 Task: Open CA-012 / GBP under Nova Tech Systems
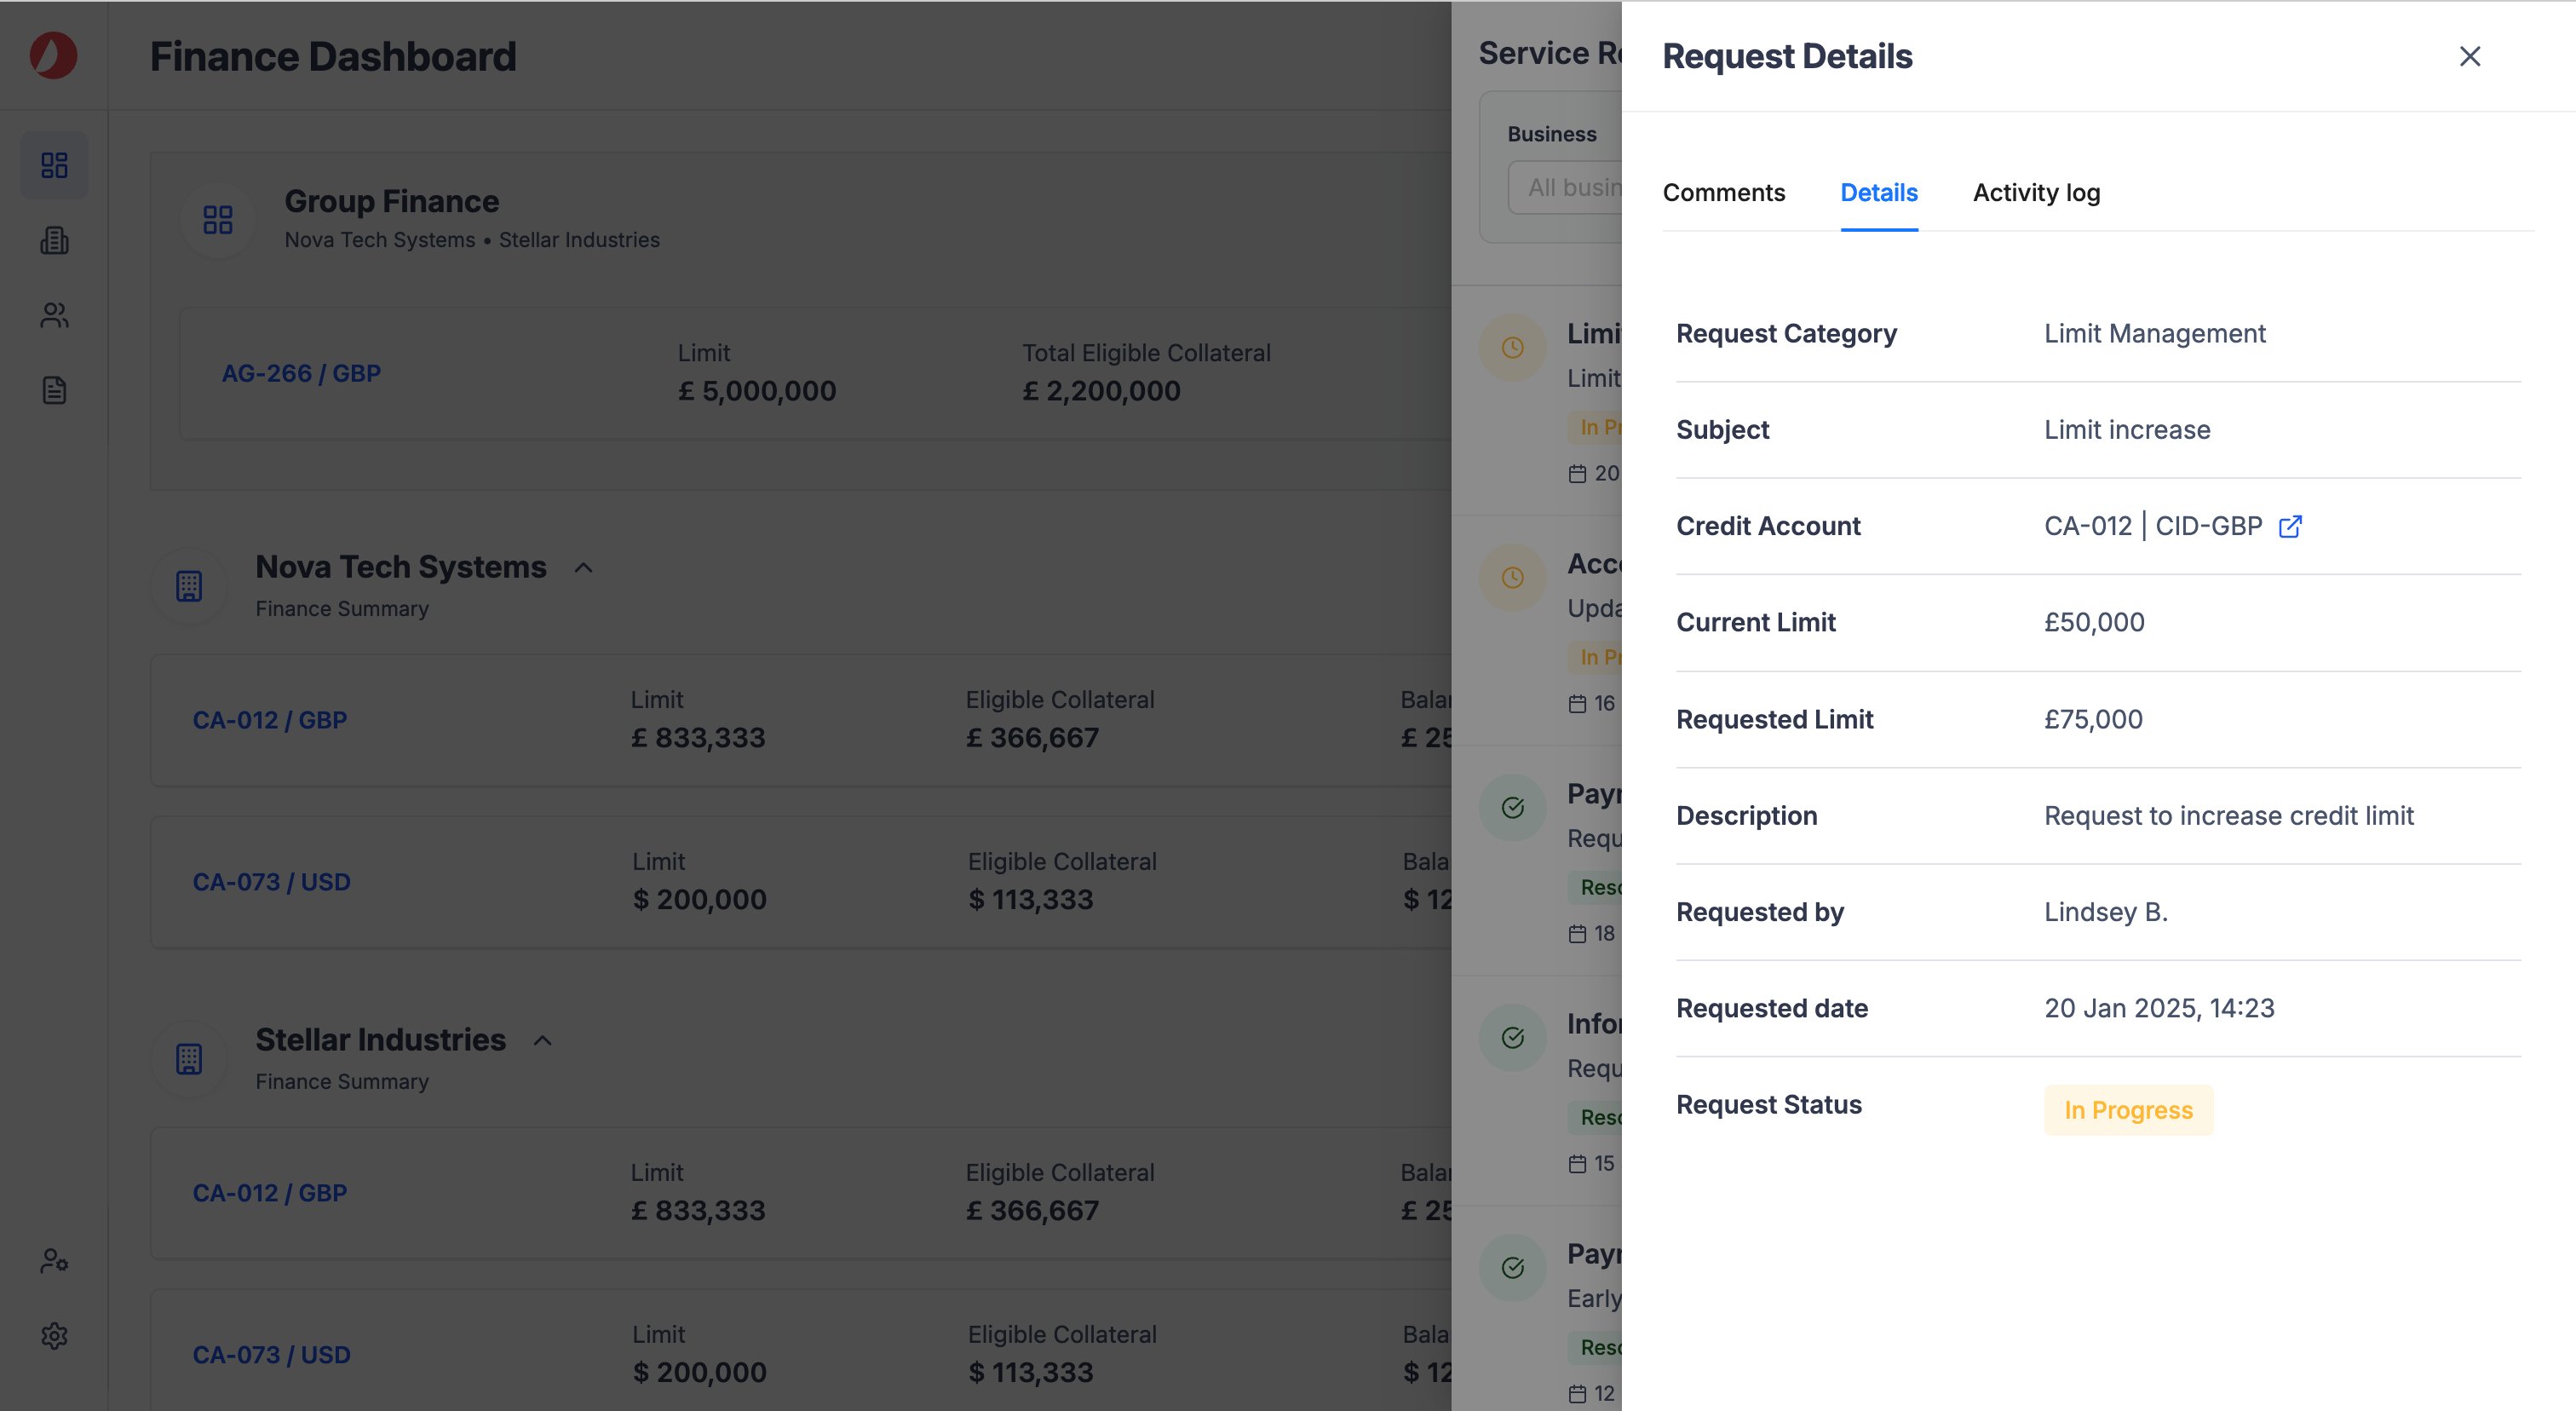pos(270,720)
